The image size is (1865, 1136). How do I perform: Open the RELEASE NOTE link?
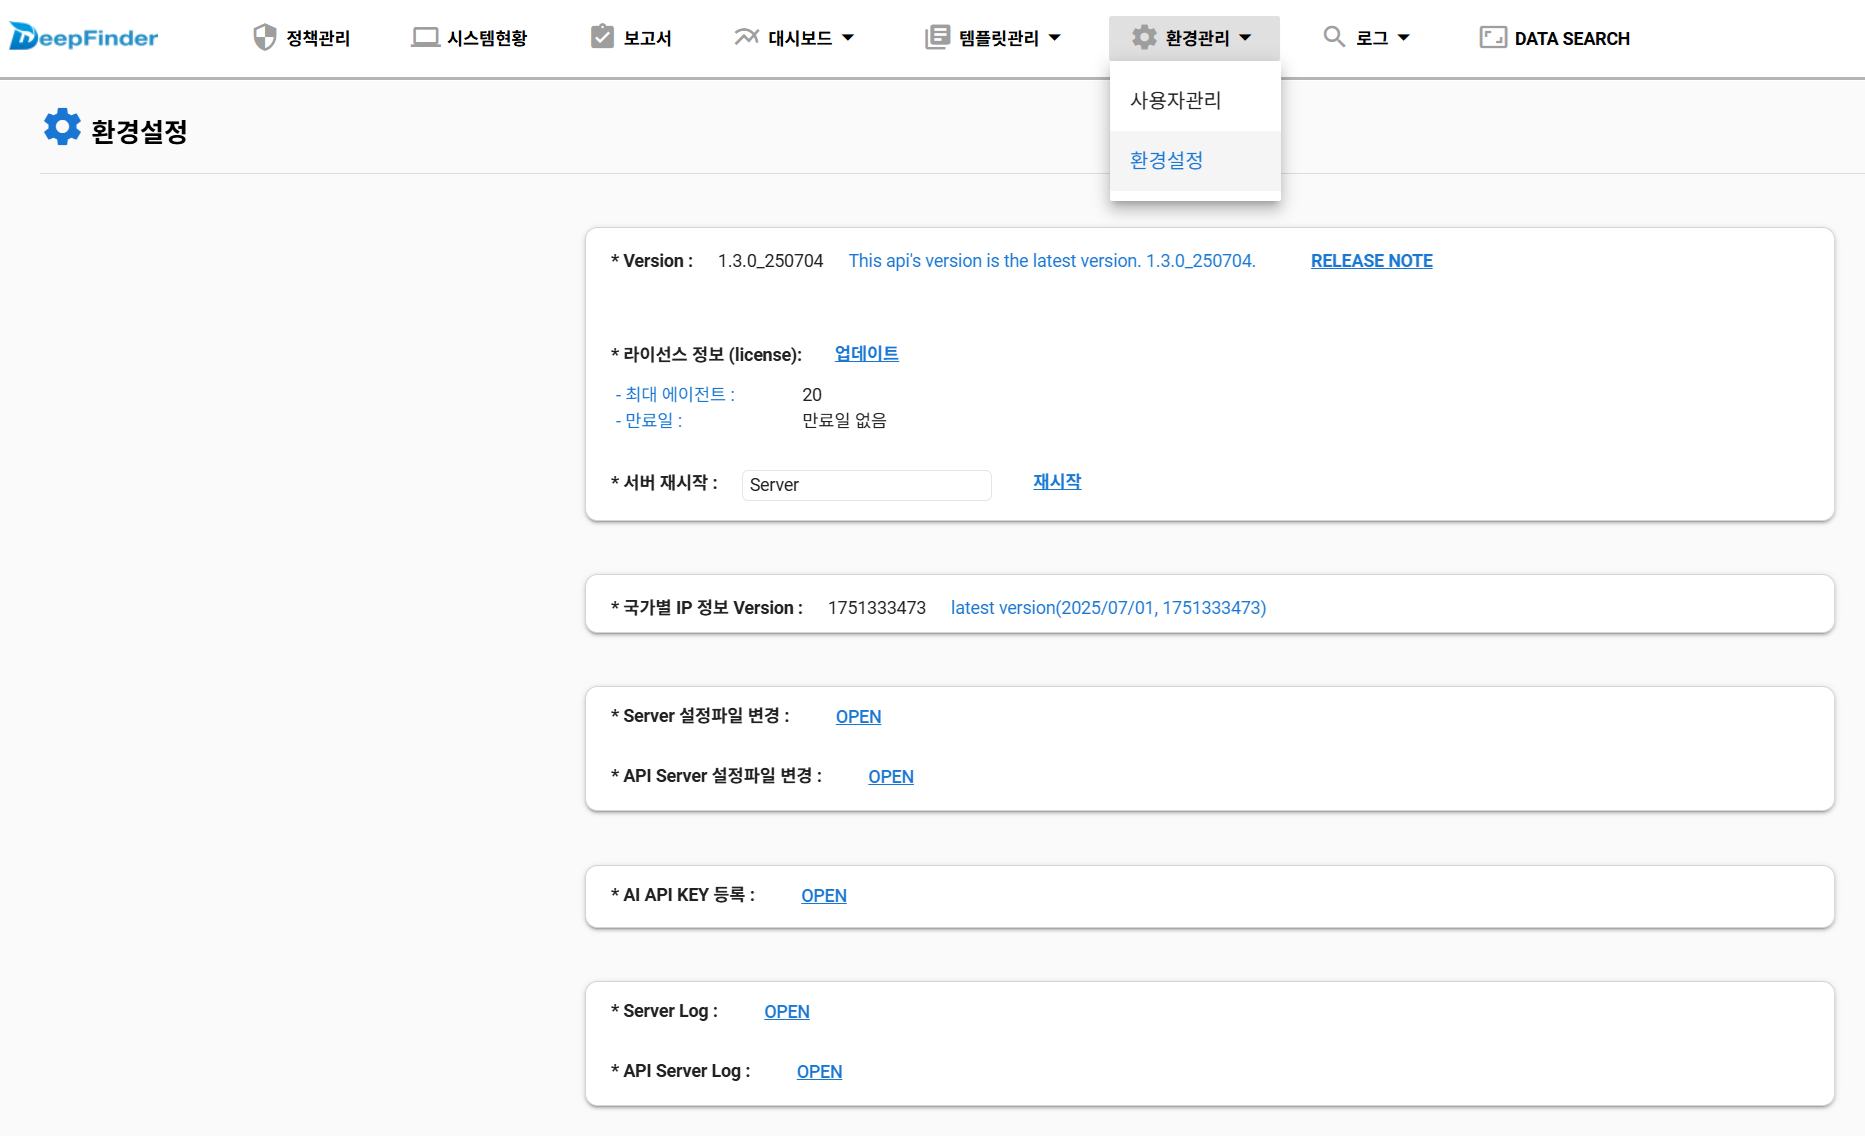[x=1372, y=261]
